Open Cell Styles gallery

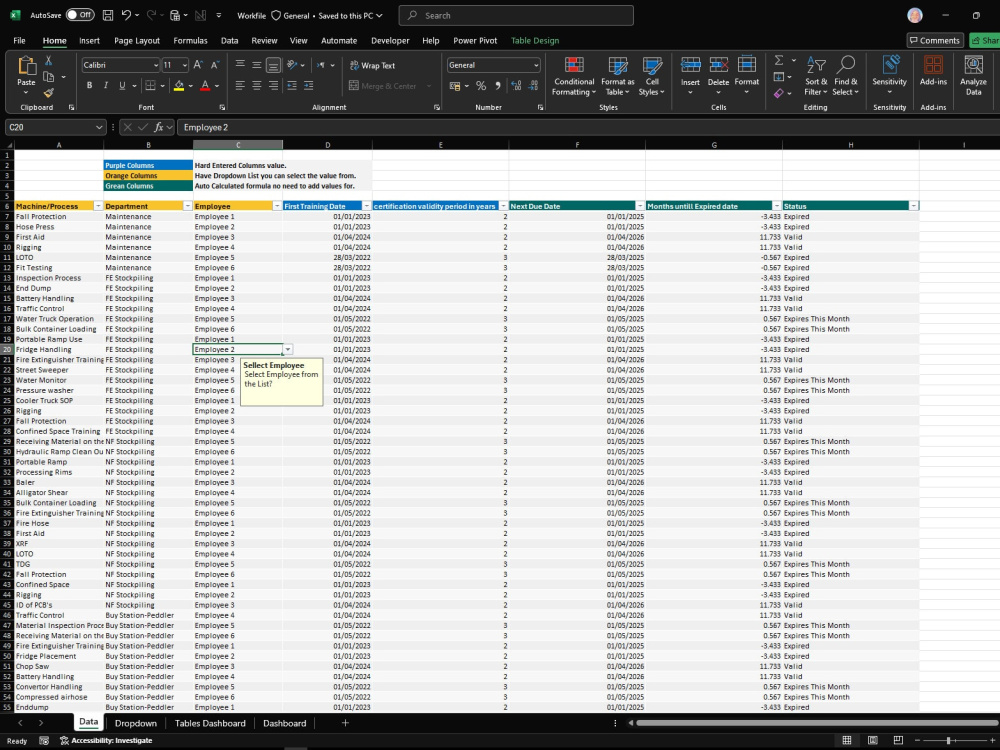(652, 77)
